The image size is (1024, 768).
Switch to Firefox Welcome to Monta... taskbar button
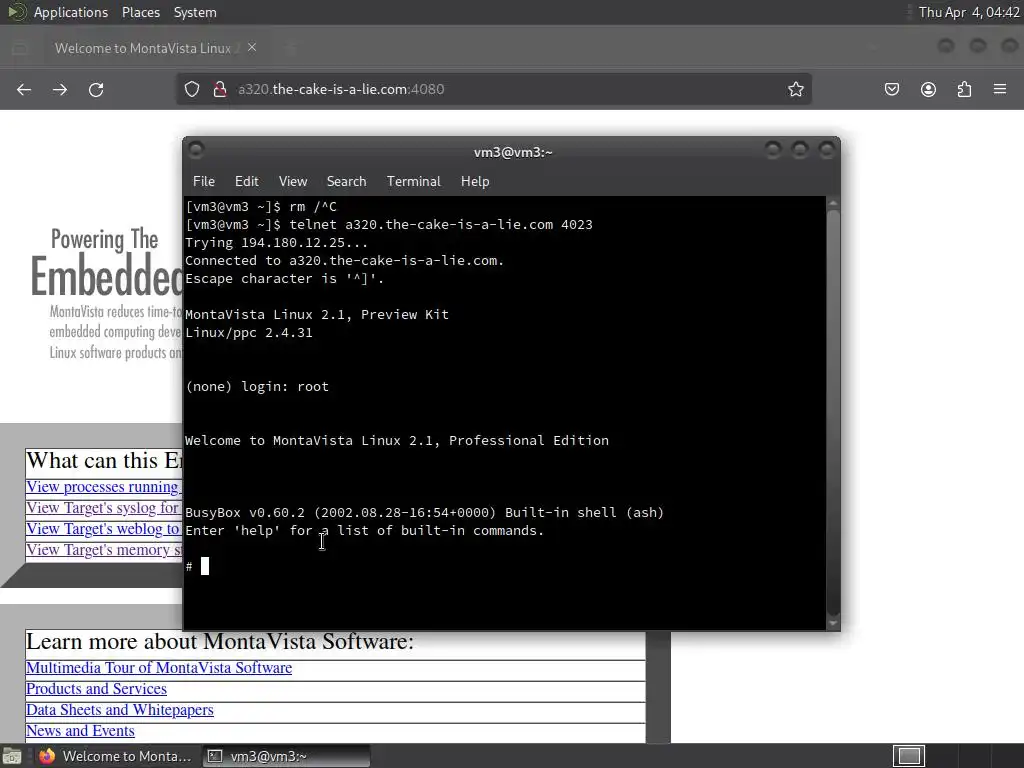114,756
